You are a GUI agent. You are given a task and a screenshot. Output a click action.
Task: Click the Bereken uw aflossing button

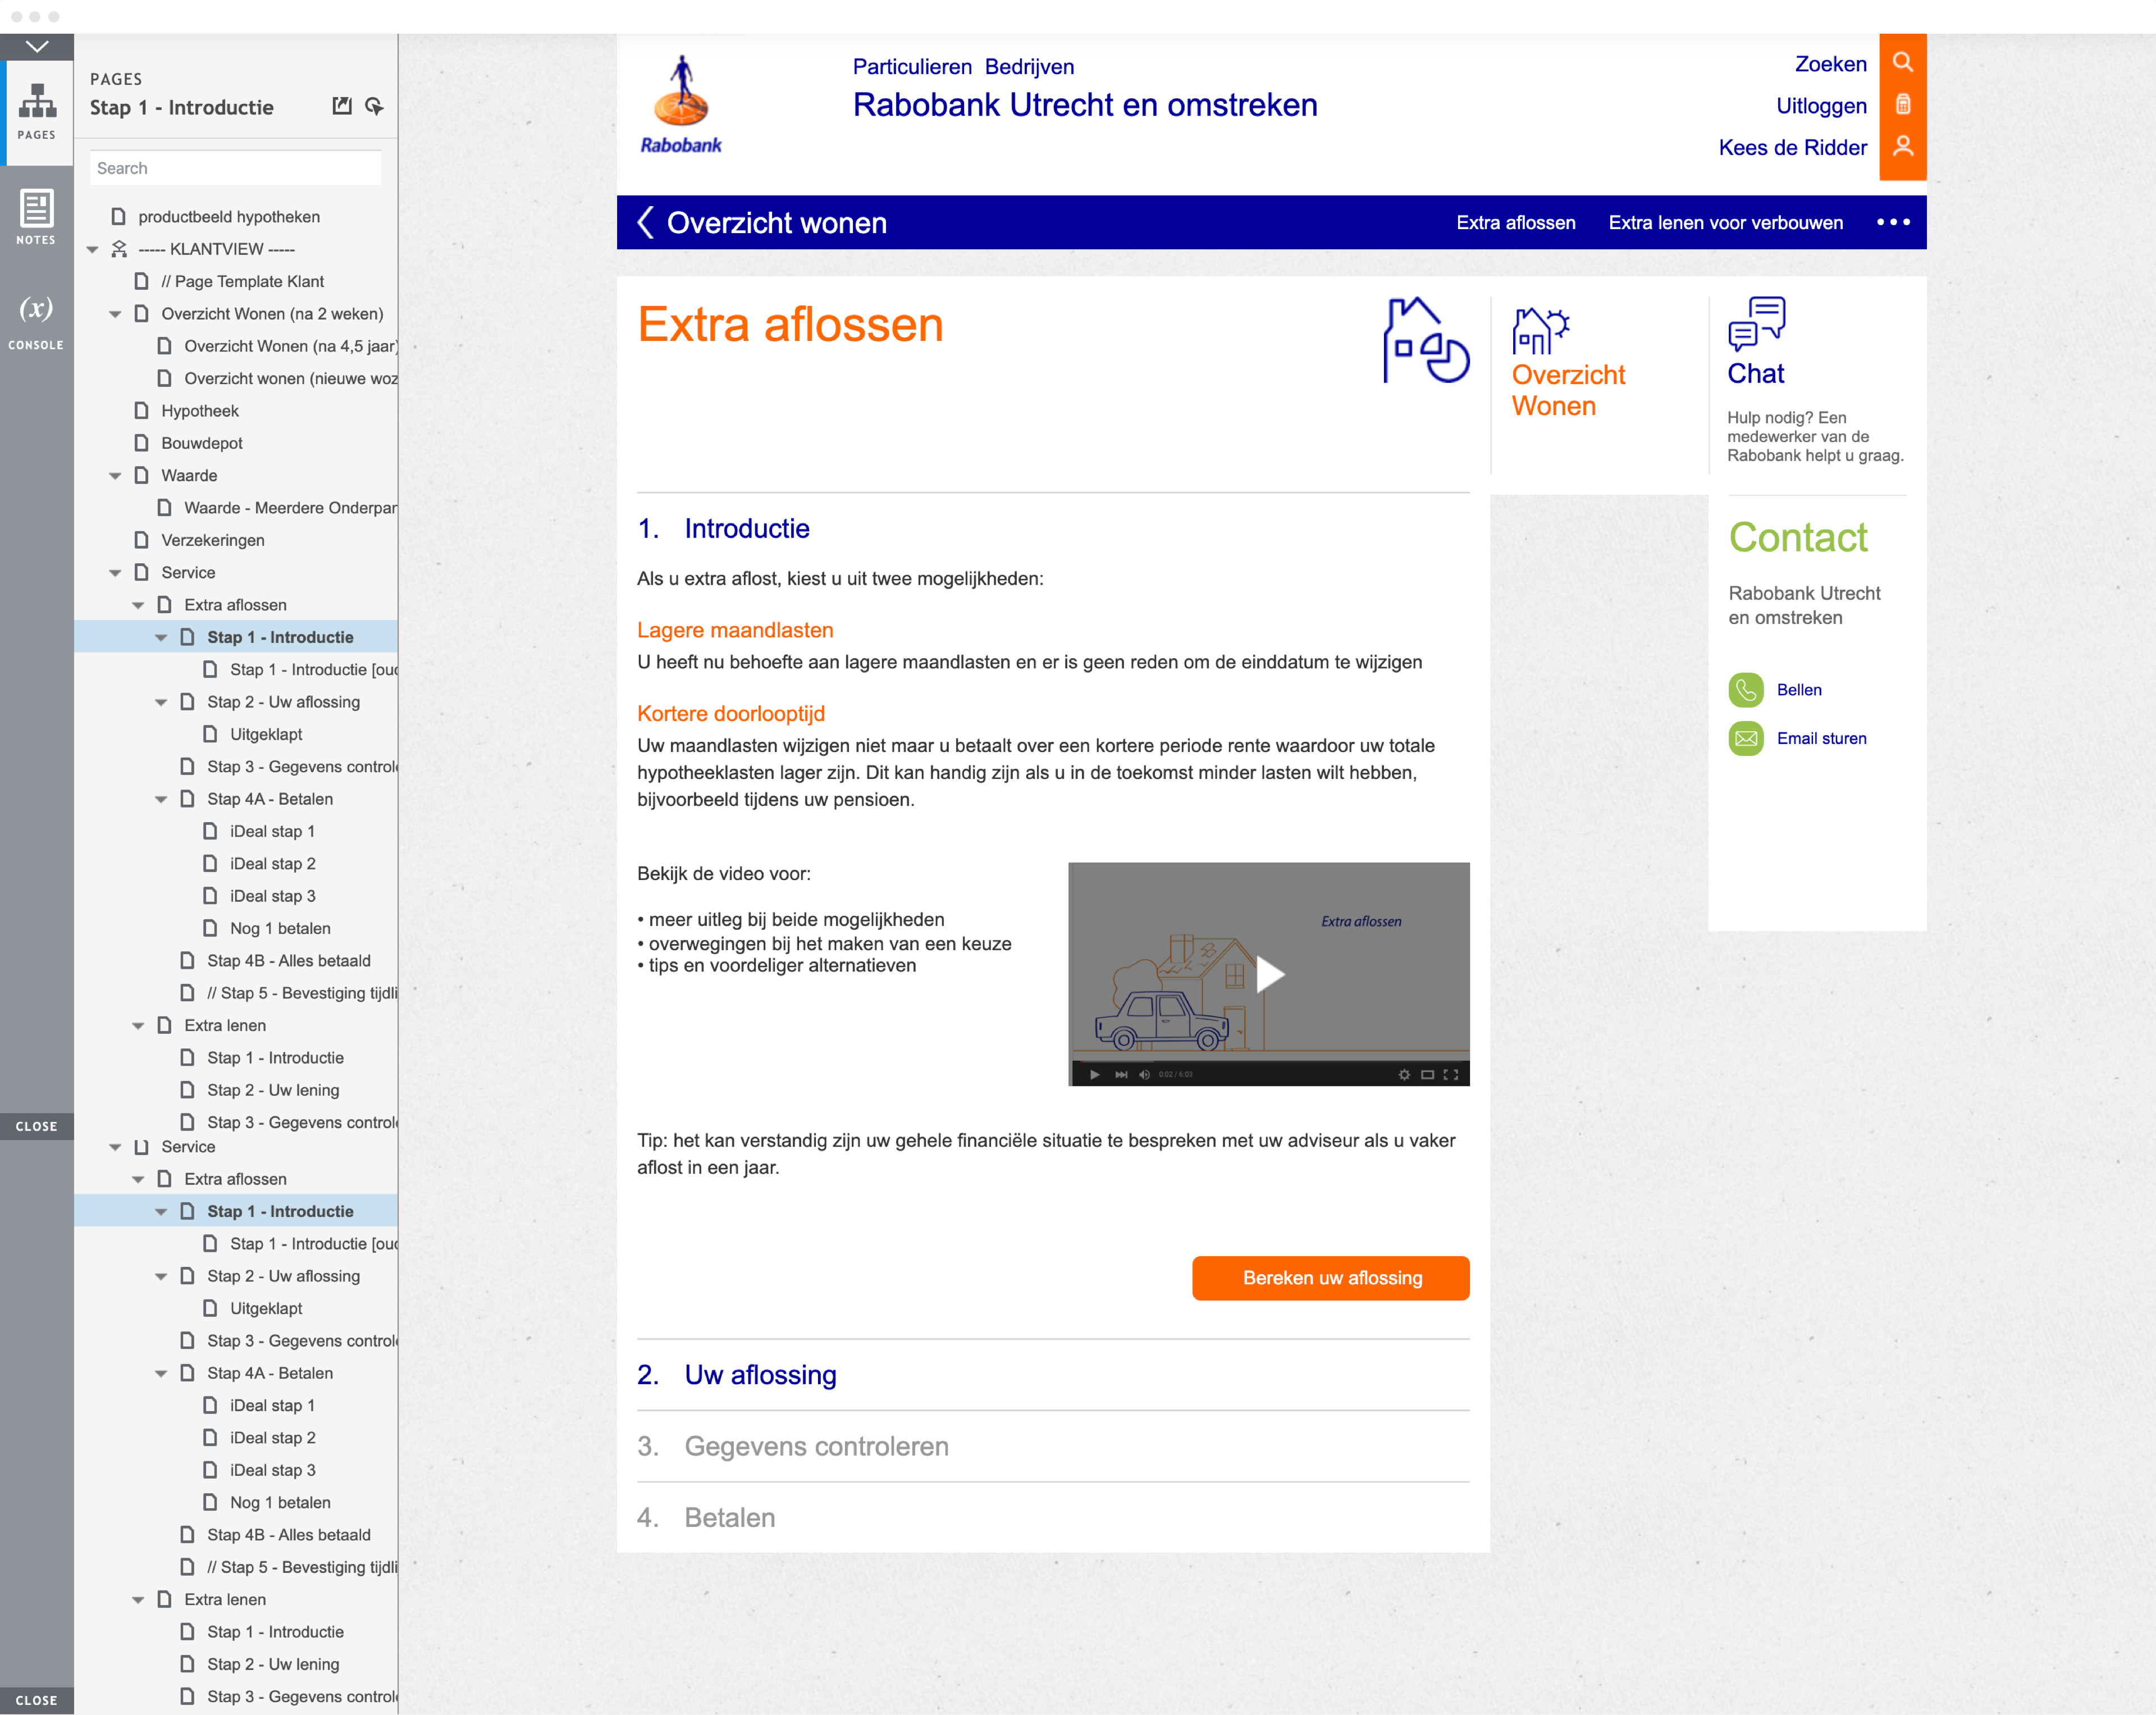[1331, 1278]
